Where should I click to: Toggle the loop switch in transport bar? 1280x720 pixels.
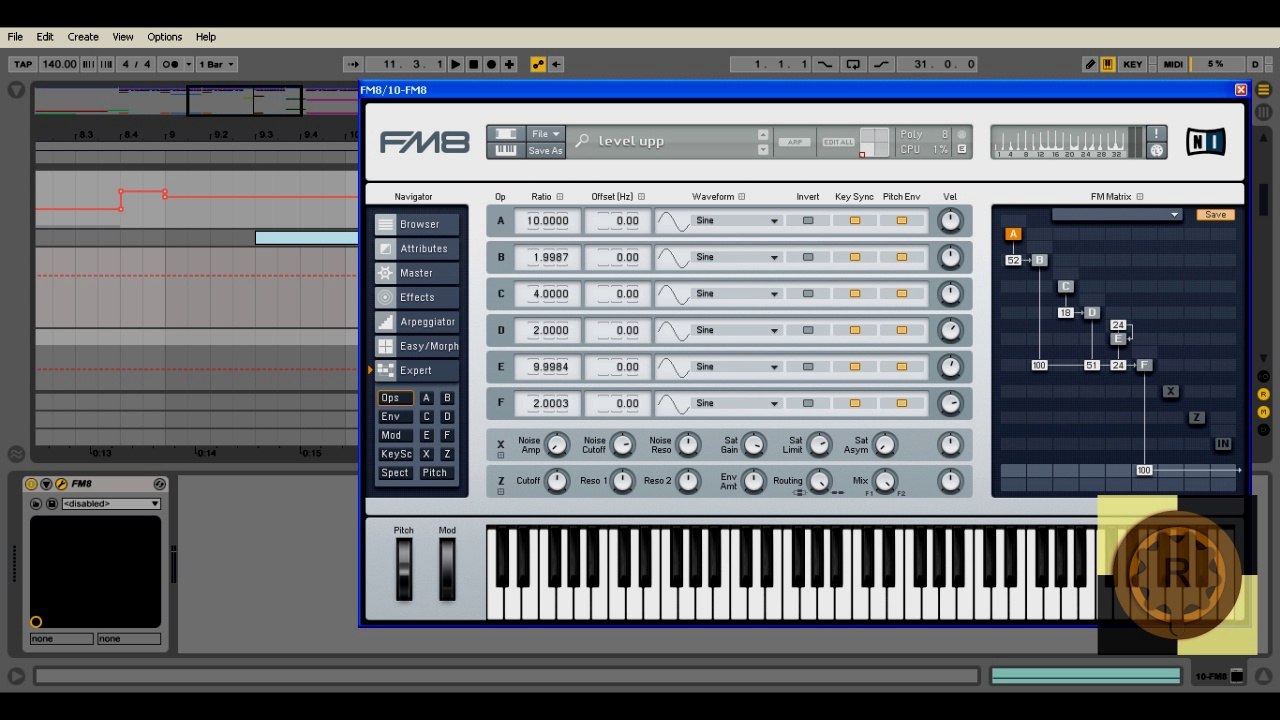tap(852, 64)
